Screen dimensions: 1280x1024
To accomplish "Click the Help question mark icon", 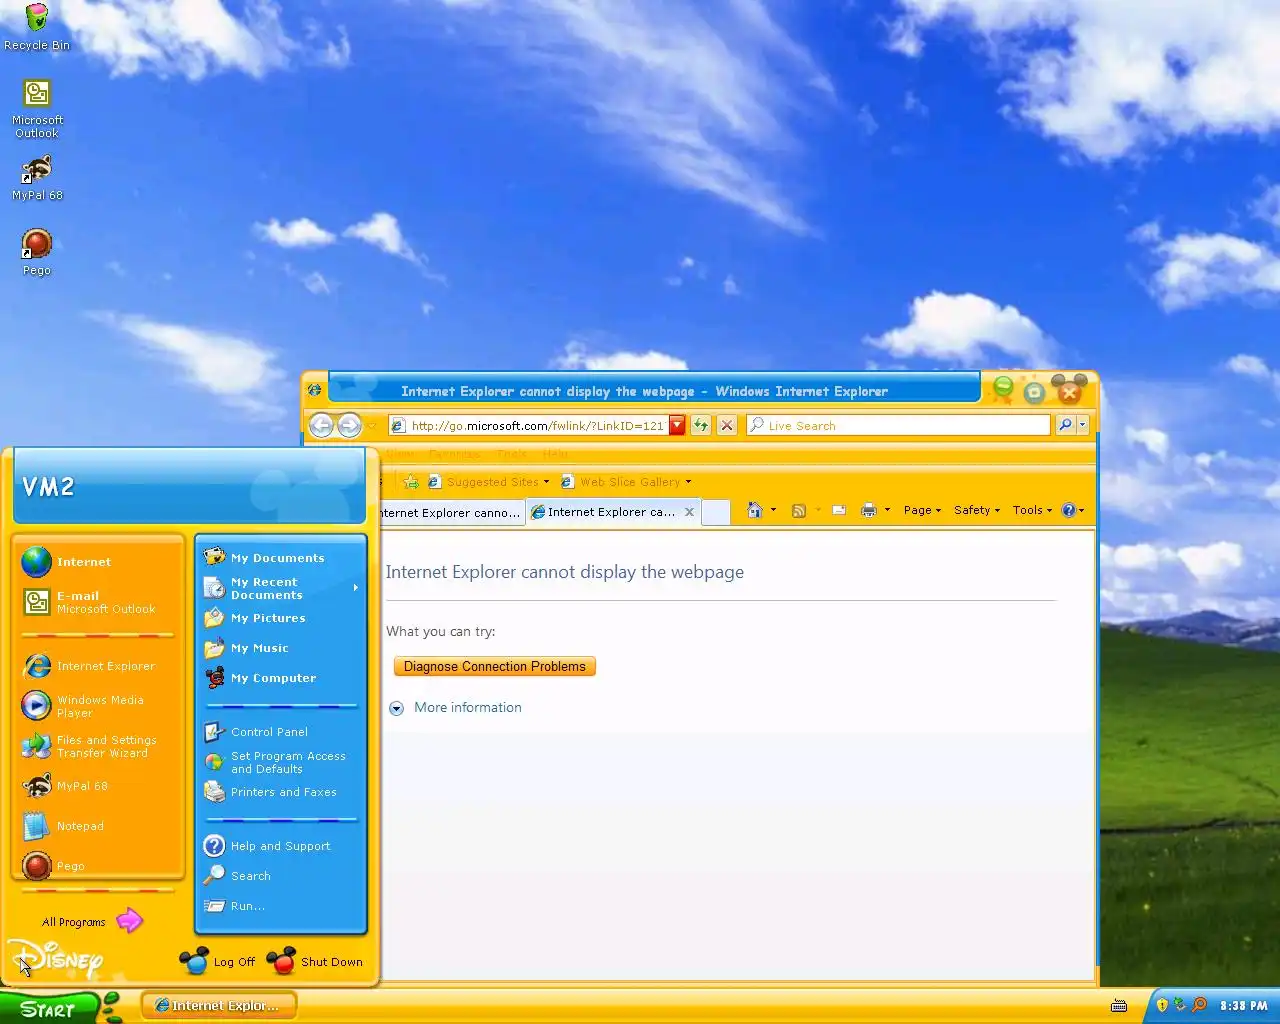I will pyautogui.click(x=1068, y=510).
